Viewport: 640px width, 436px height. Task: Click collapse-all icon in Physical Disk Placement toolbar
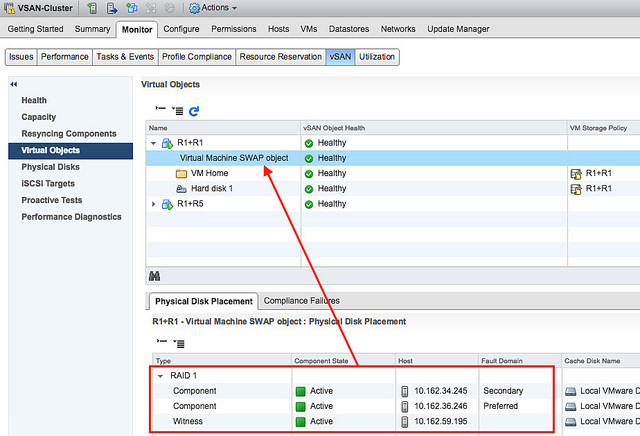[160, 342]
